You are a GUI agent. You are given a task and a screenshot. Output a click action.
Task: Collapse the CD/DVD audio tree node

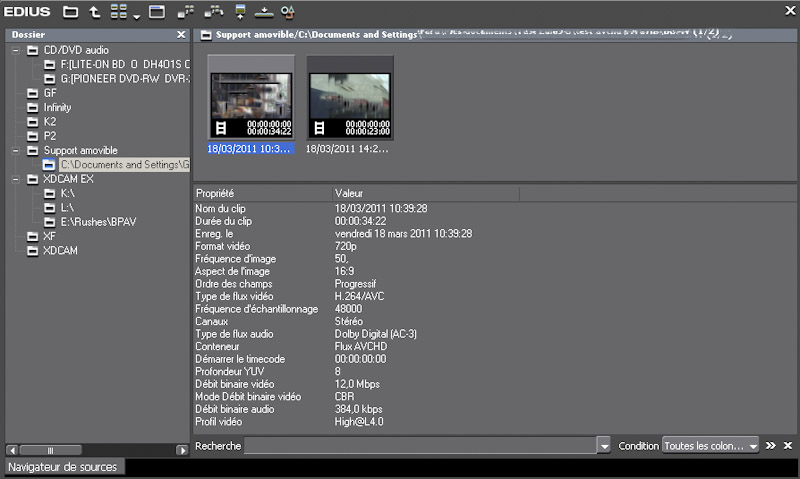16,50
